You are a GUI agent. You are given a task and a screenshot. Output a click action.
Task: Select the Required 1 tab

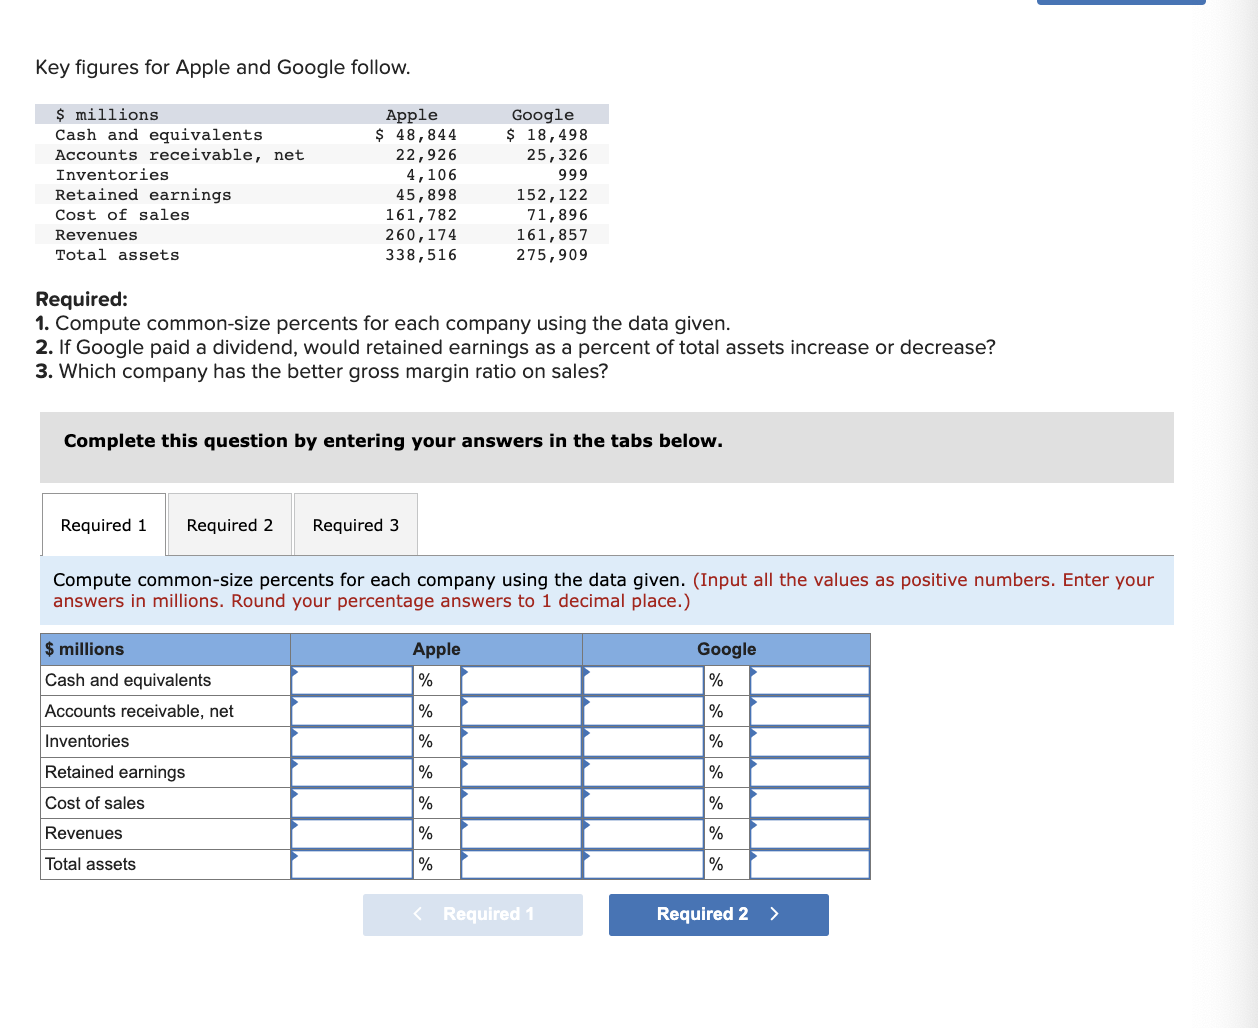click(103, 524)
